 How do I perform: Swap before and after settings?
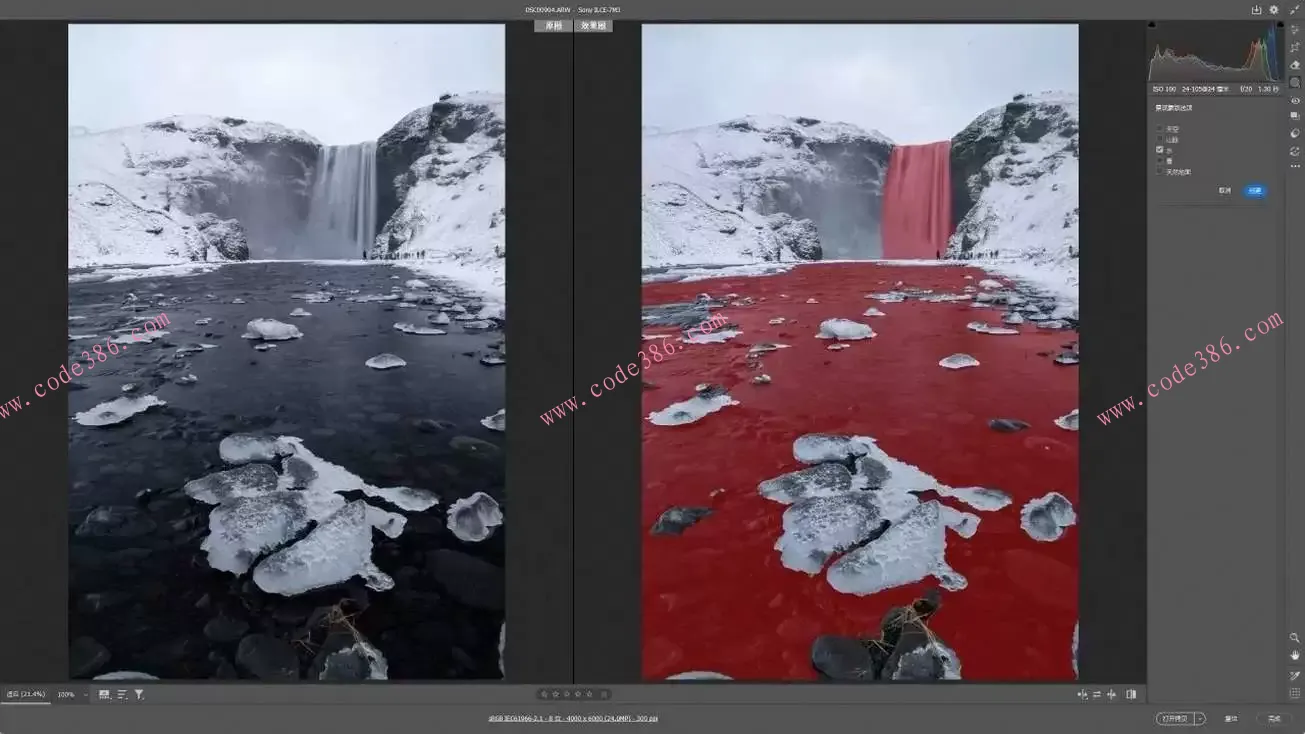tap(1097, 694)
